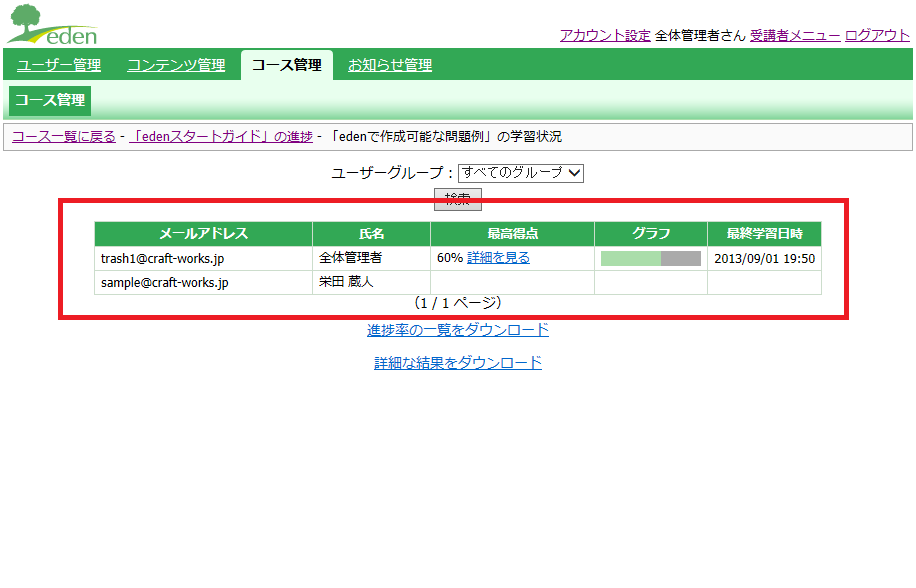Viewport: 916px width, 588px height.
Task: Click the date 2013/09/01 19:50
Action: pyautogui.click(x=764, y=258)
